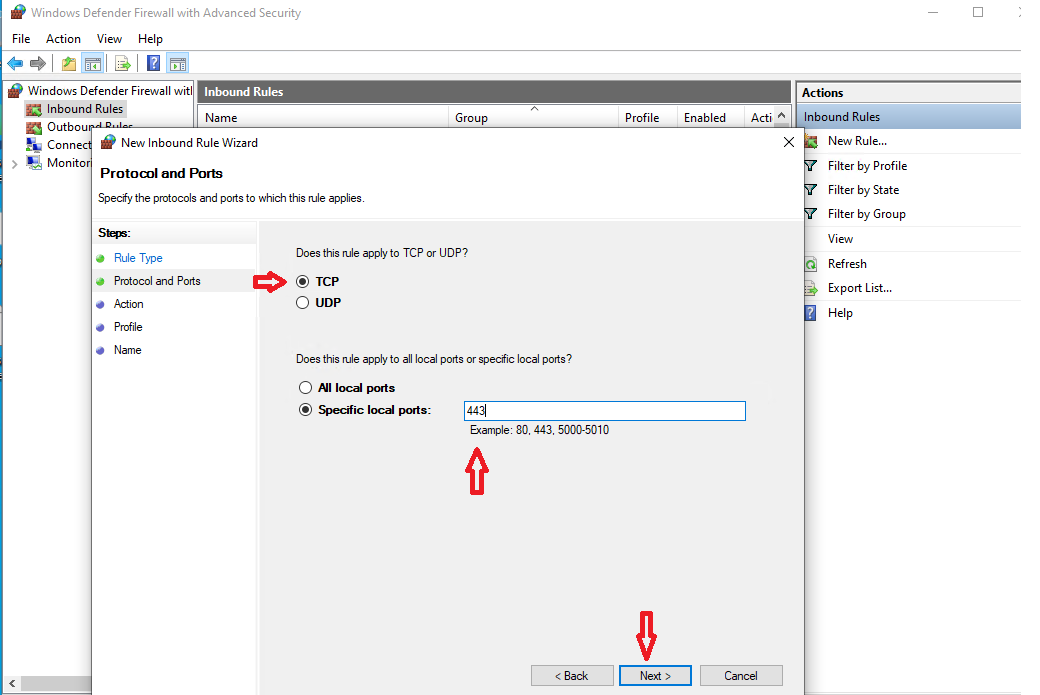Select Inbound Rules in the console tree

pos(85,109)
